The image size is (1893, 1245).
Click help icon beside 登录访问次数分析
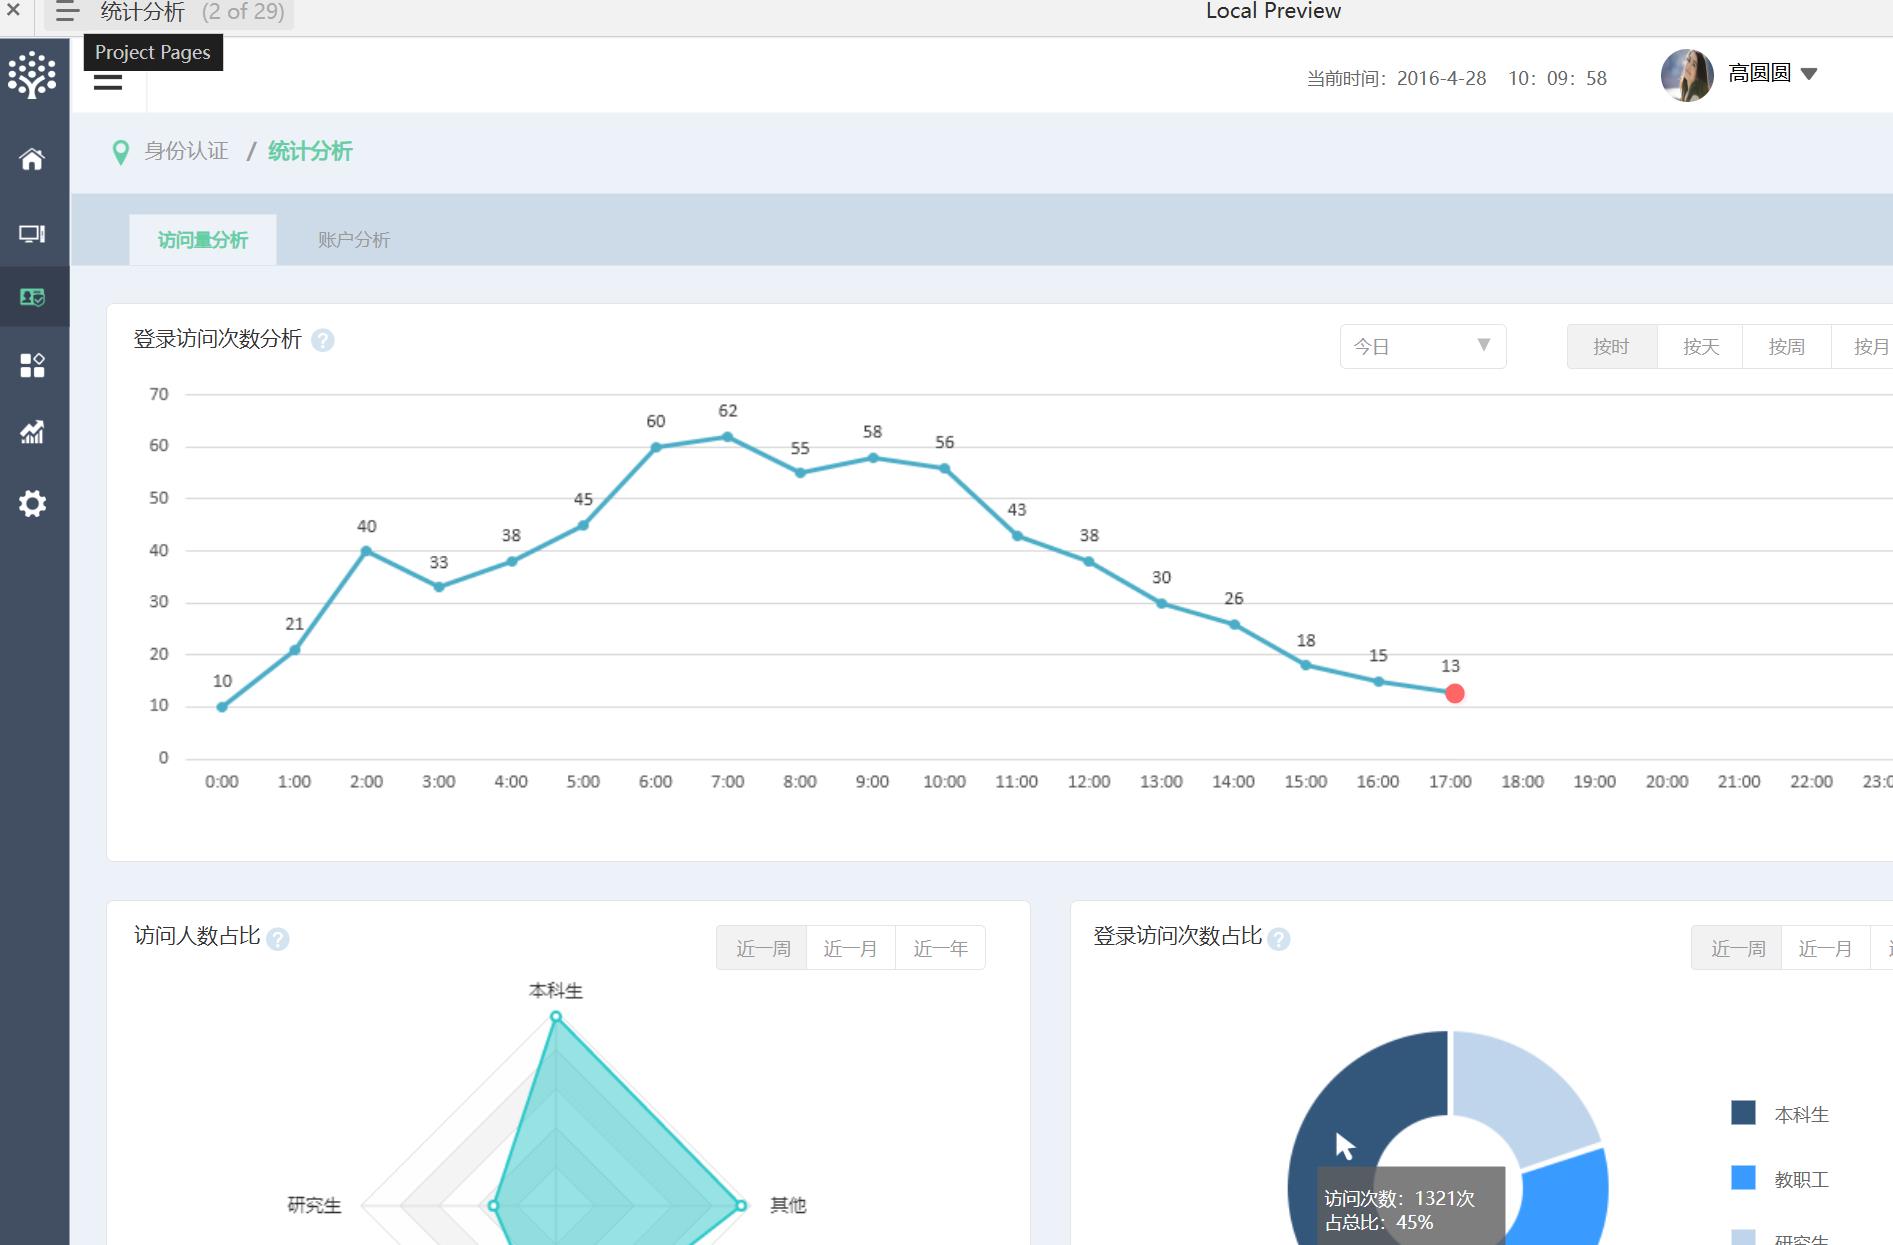pyautogui.click(x=323, y=341)
